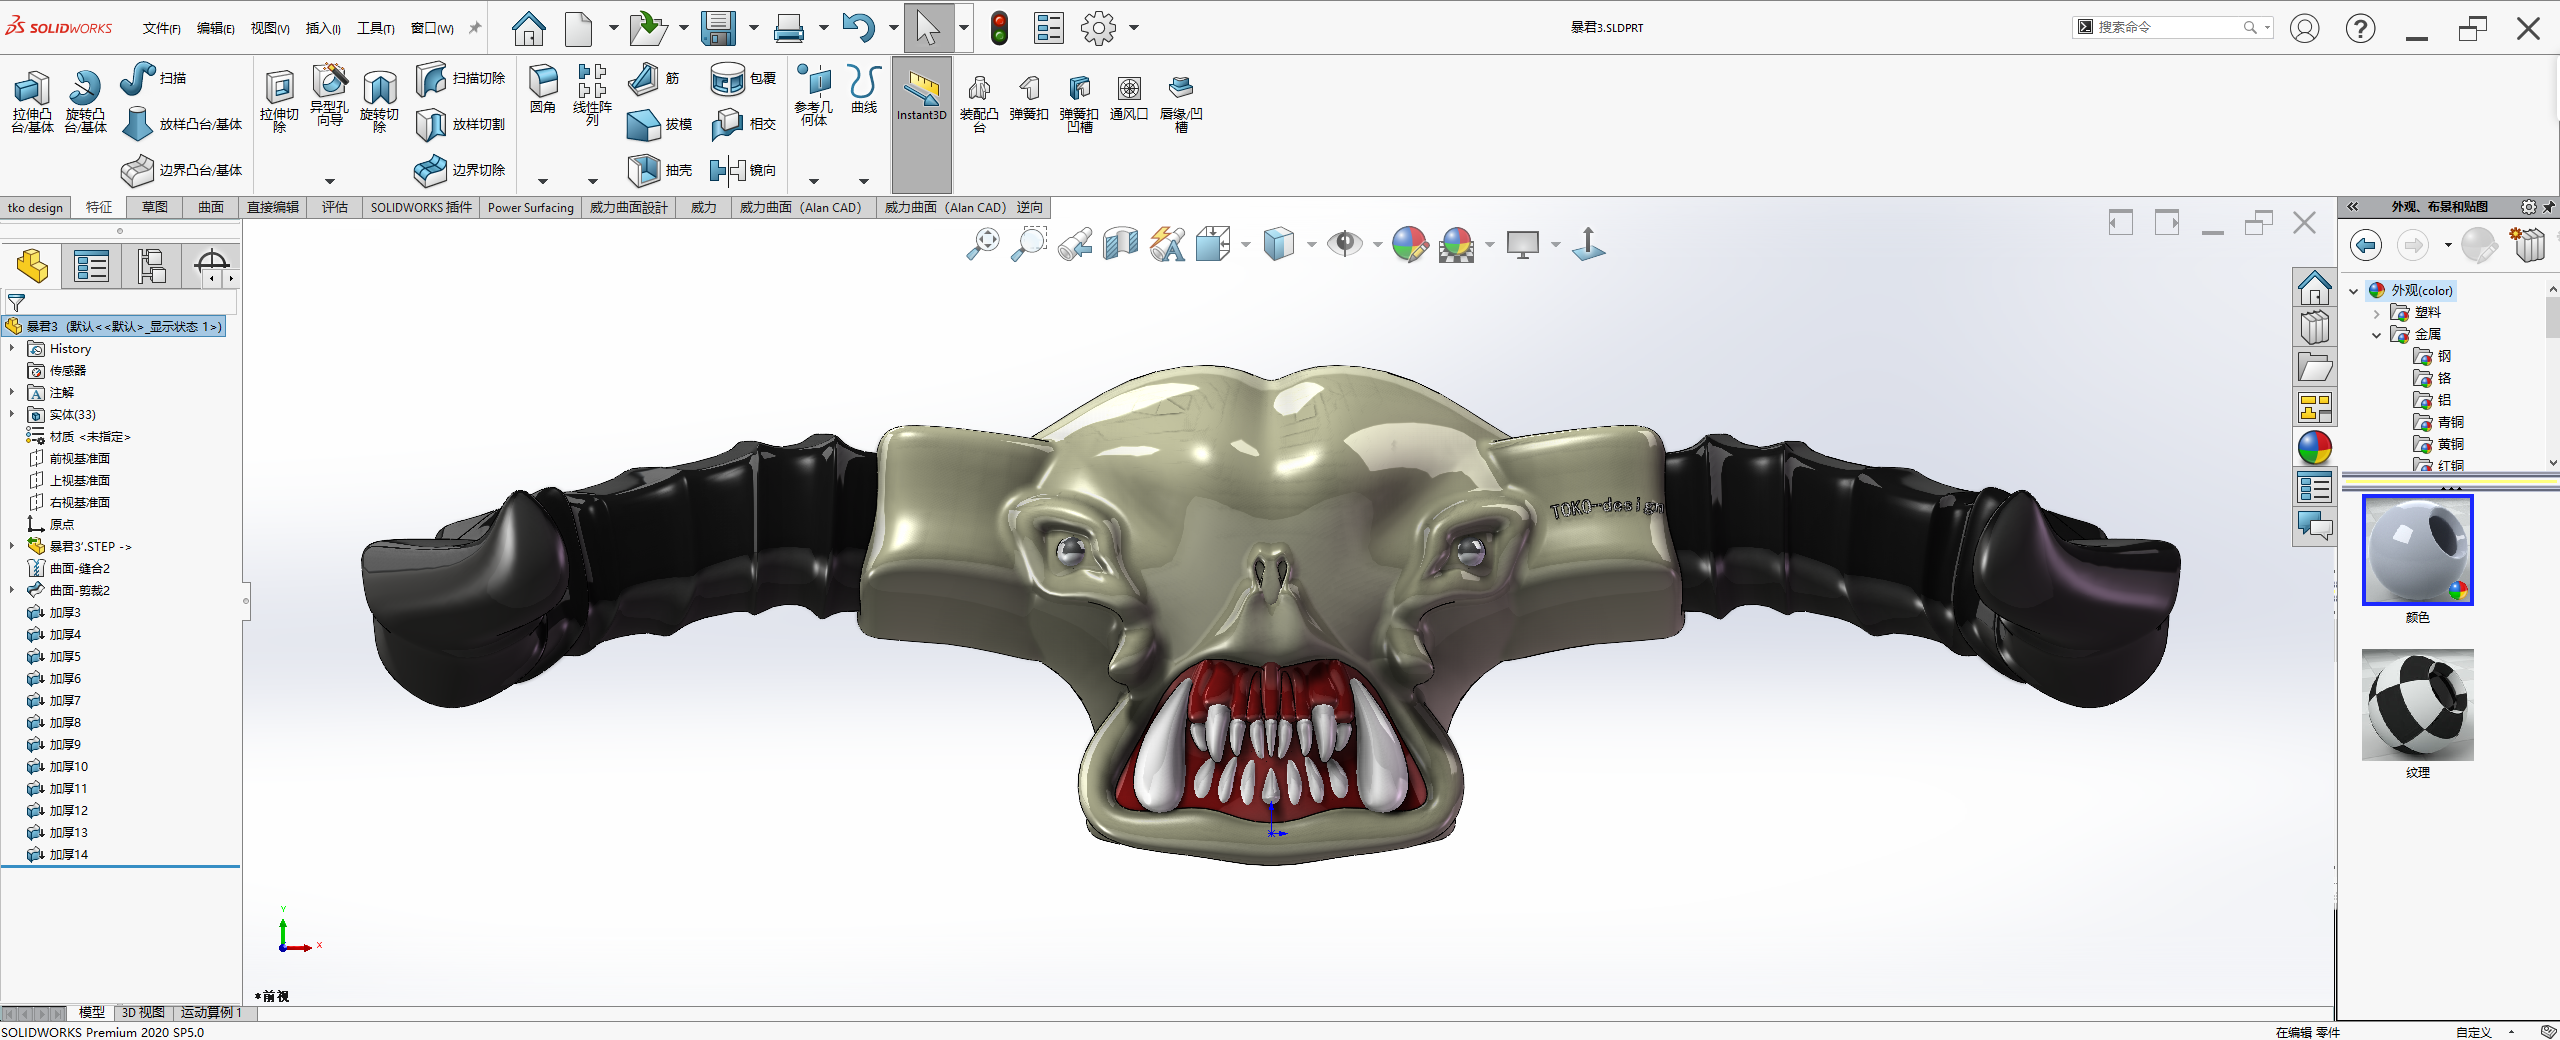Open the Display Style dropdown arrow
Image resolution: width=2560 pixels, height=1040 pixels.
(x=1311, y=245)
